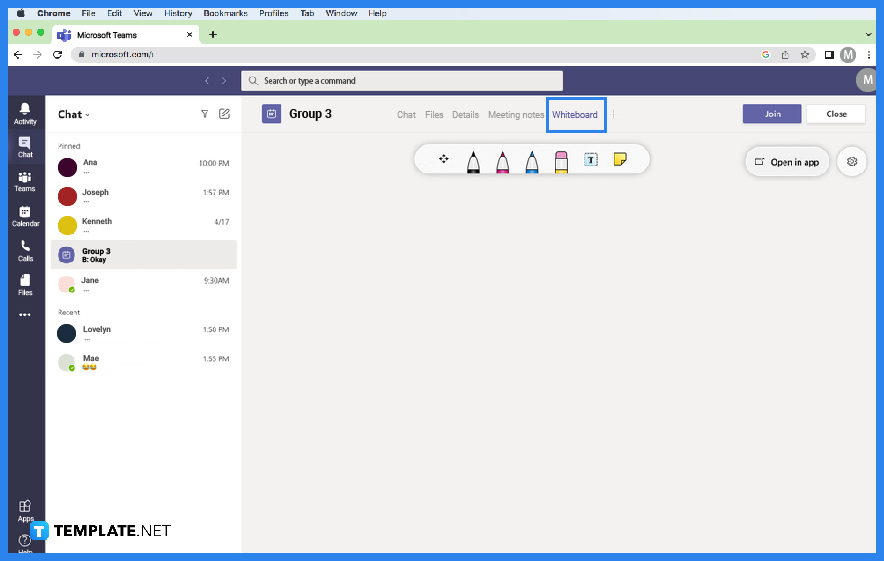Open chat with Ana
Screen dimensions: 884x561
point(144,167)
